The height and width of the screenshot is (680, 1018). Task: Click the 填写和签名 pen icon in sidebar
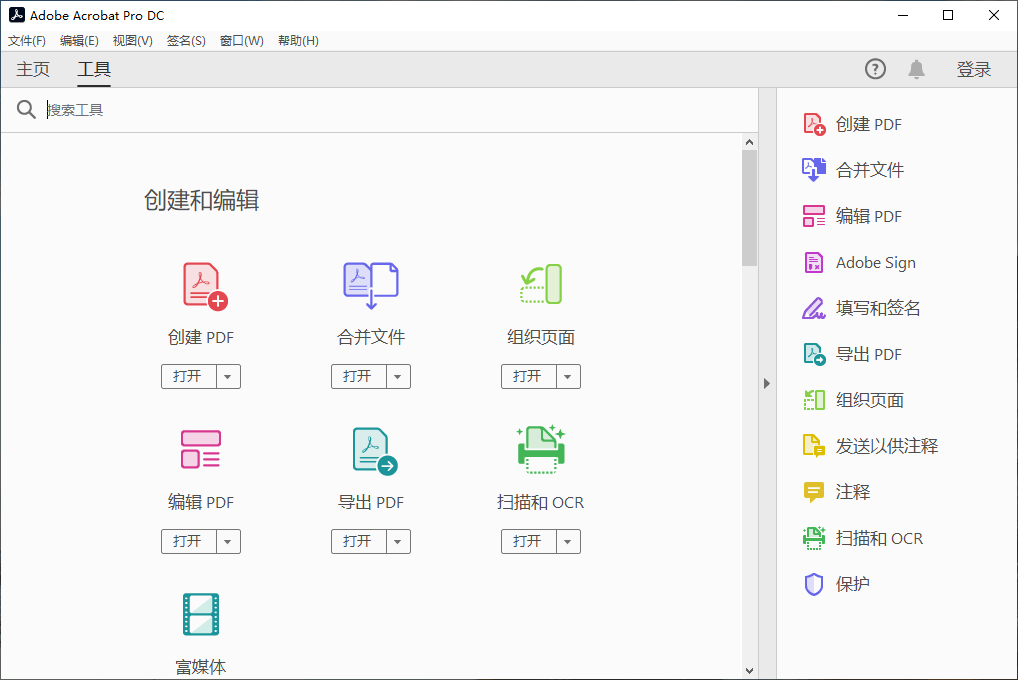[x=813, y=308]
